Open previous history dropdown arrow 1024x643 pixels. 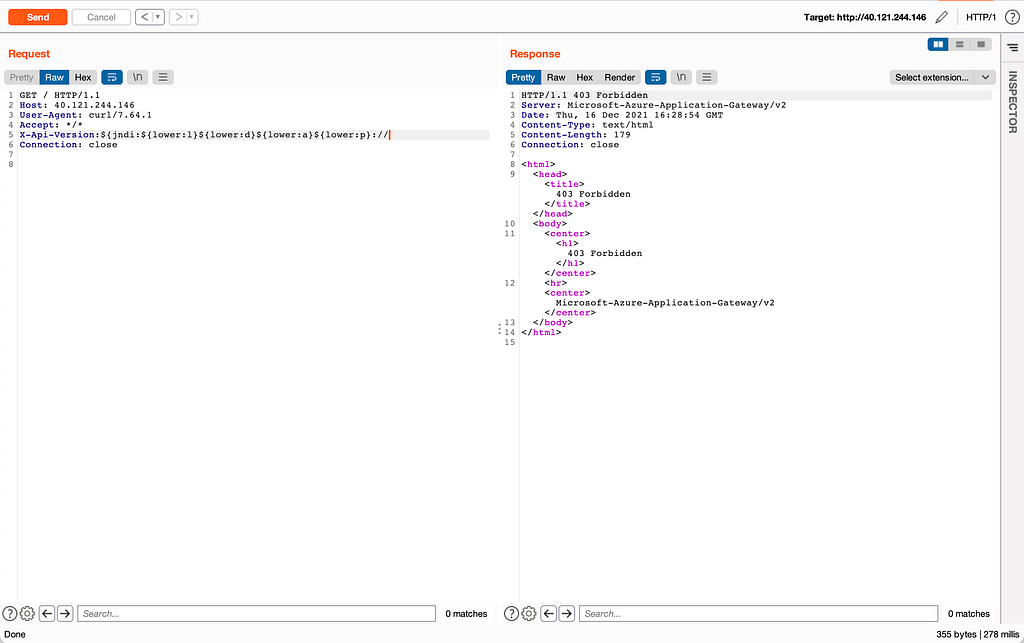pos(158,17)
